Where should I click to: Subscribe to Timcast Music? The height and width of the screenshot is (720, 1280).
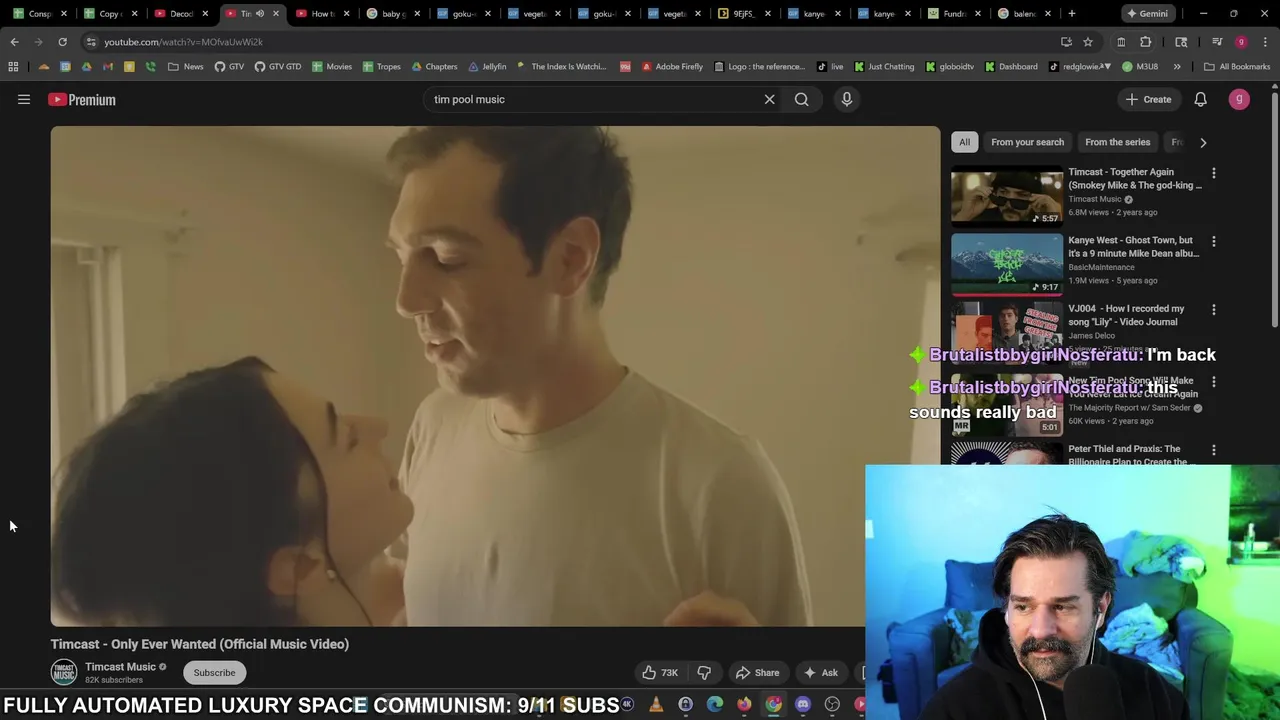[214, 673]
